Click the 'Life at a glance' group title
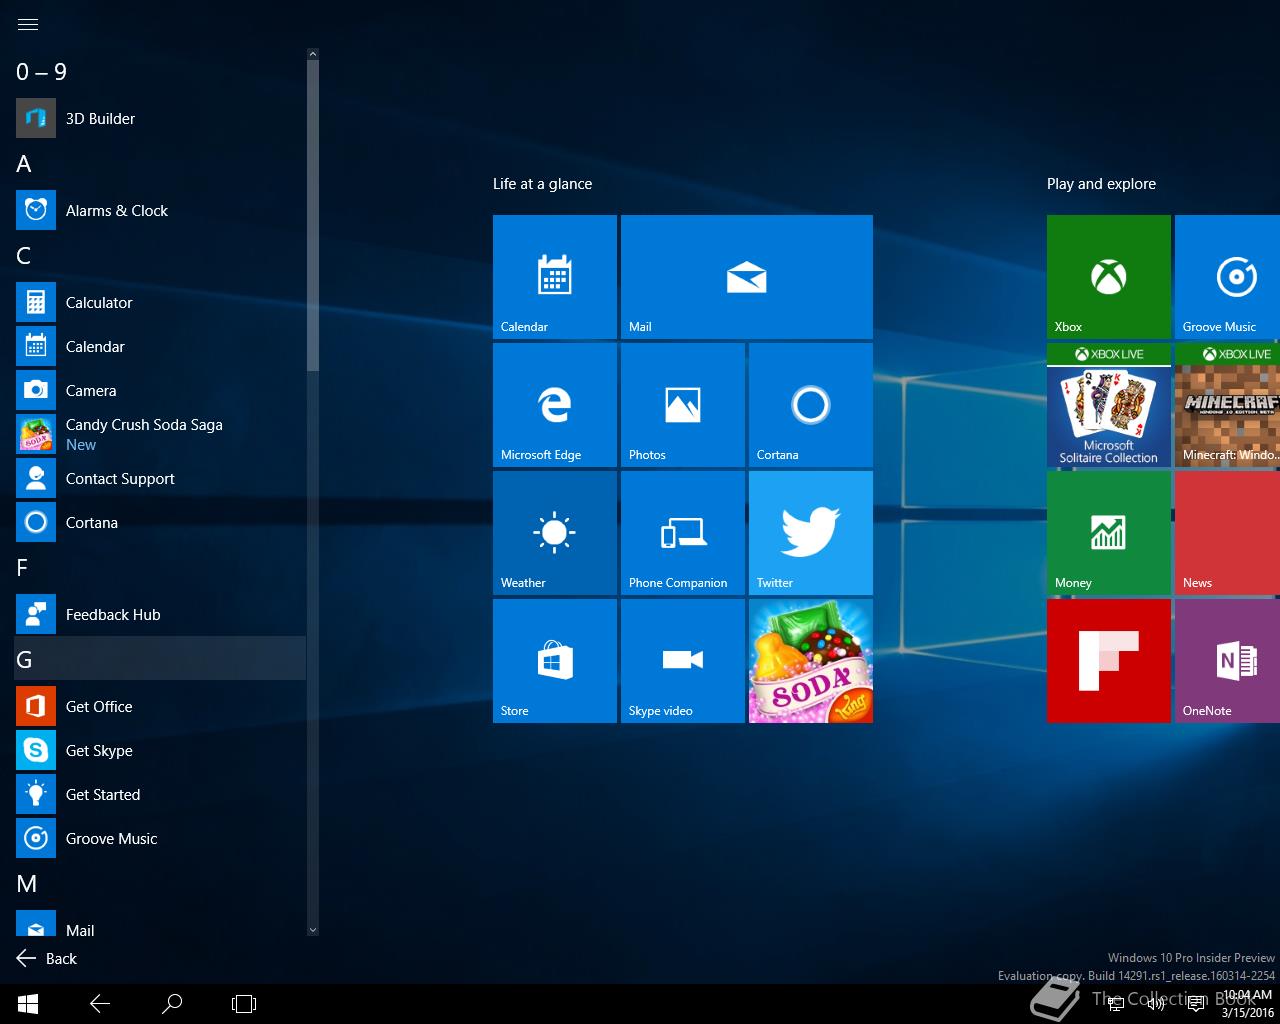 (542, 184)
